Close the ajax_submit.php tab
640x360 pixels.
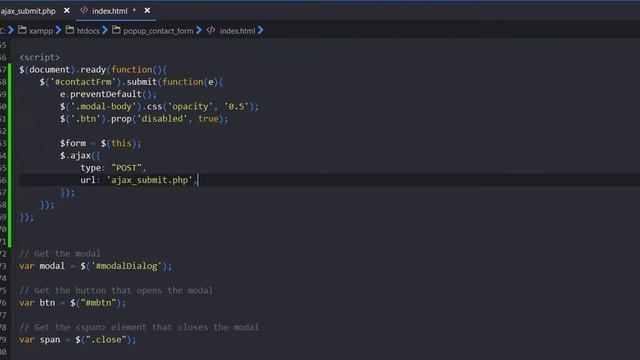coord(67,11)
